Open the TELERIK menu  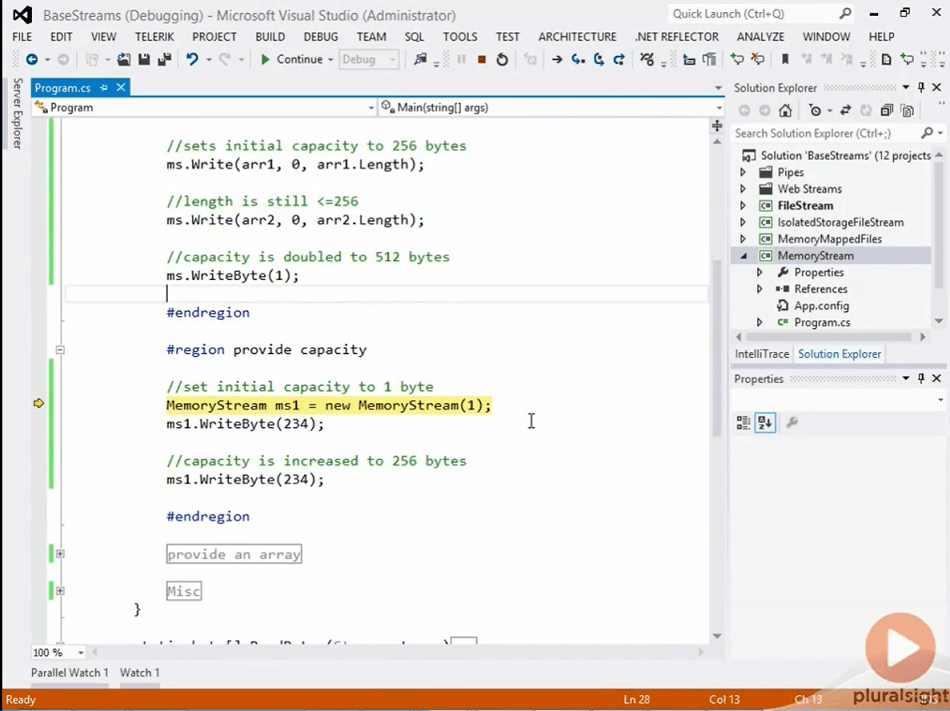point(154,36)
